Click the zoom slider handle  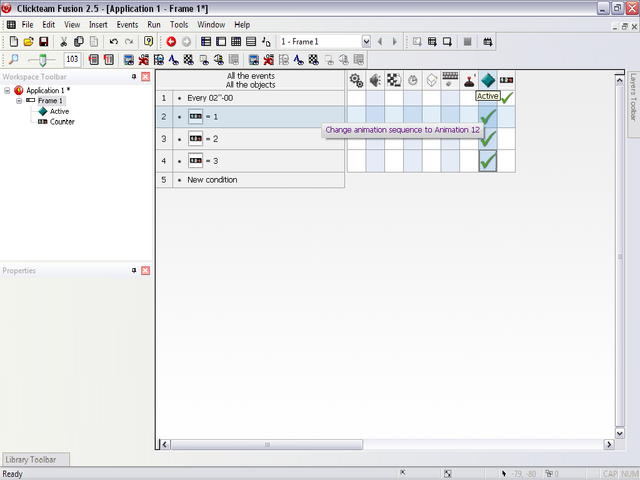42,60
